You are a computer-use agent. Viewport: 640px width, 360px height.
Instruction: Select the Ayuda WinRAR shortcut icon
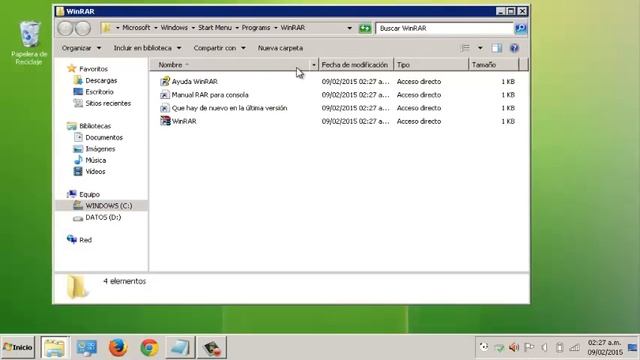click(165, 81)
